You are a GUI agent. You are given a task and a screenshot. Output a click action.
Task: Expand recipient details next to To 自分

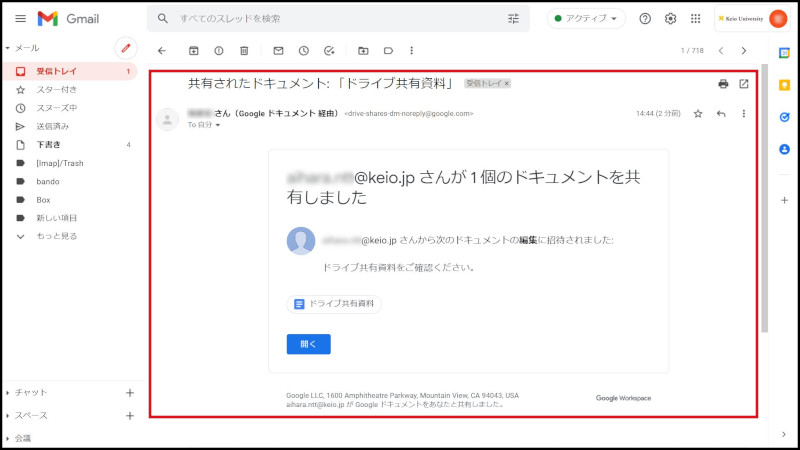coord(218,125)
